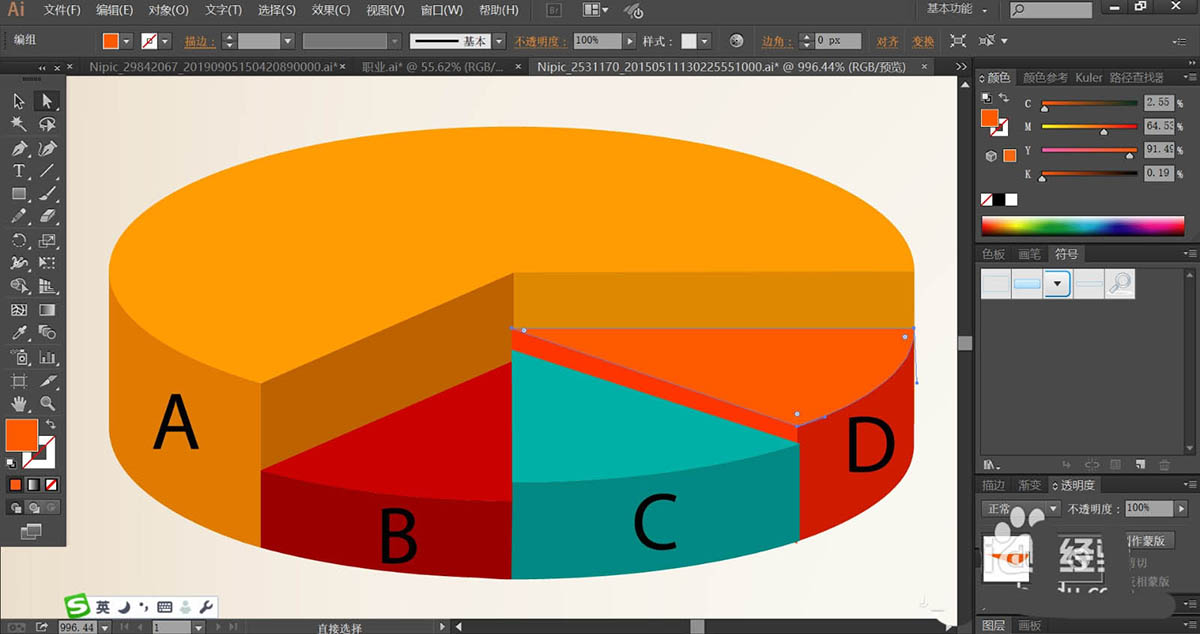1200x634 pixels.
Task: Open stroke weight dropdown
Action: click(x=287, y=42)
